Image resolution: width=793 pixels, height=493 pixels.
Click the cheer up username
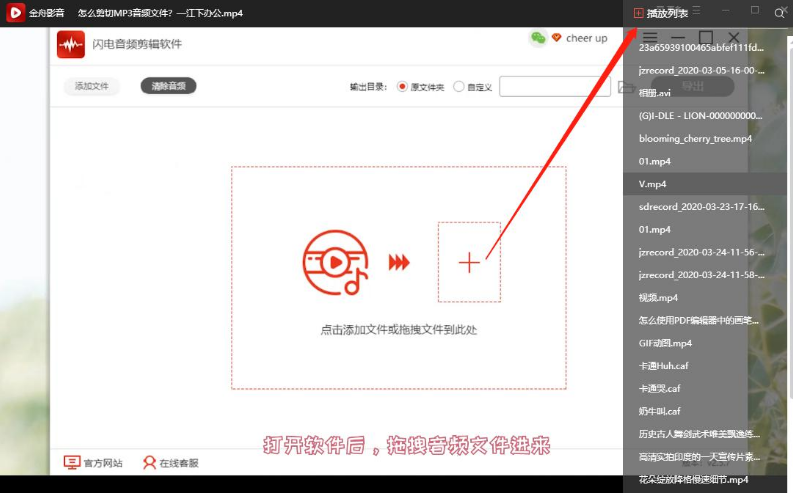point(587,38)
